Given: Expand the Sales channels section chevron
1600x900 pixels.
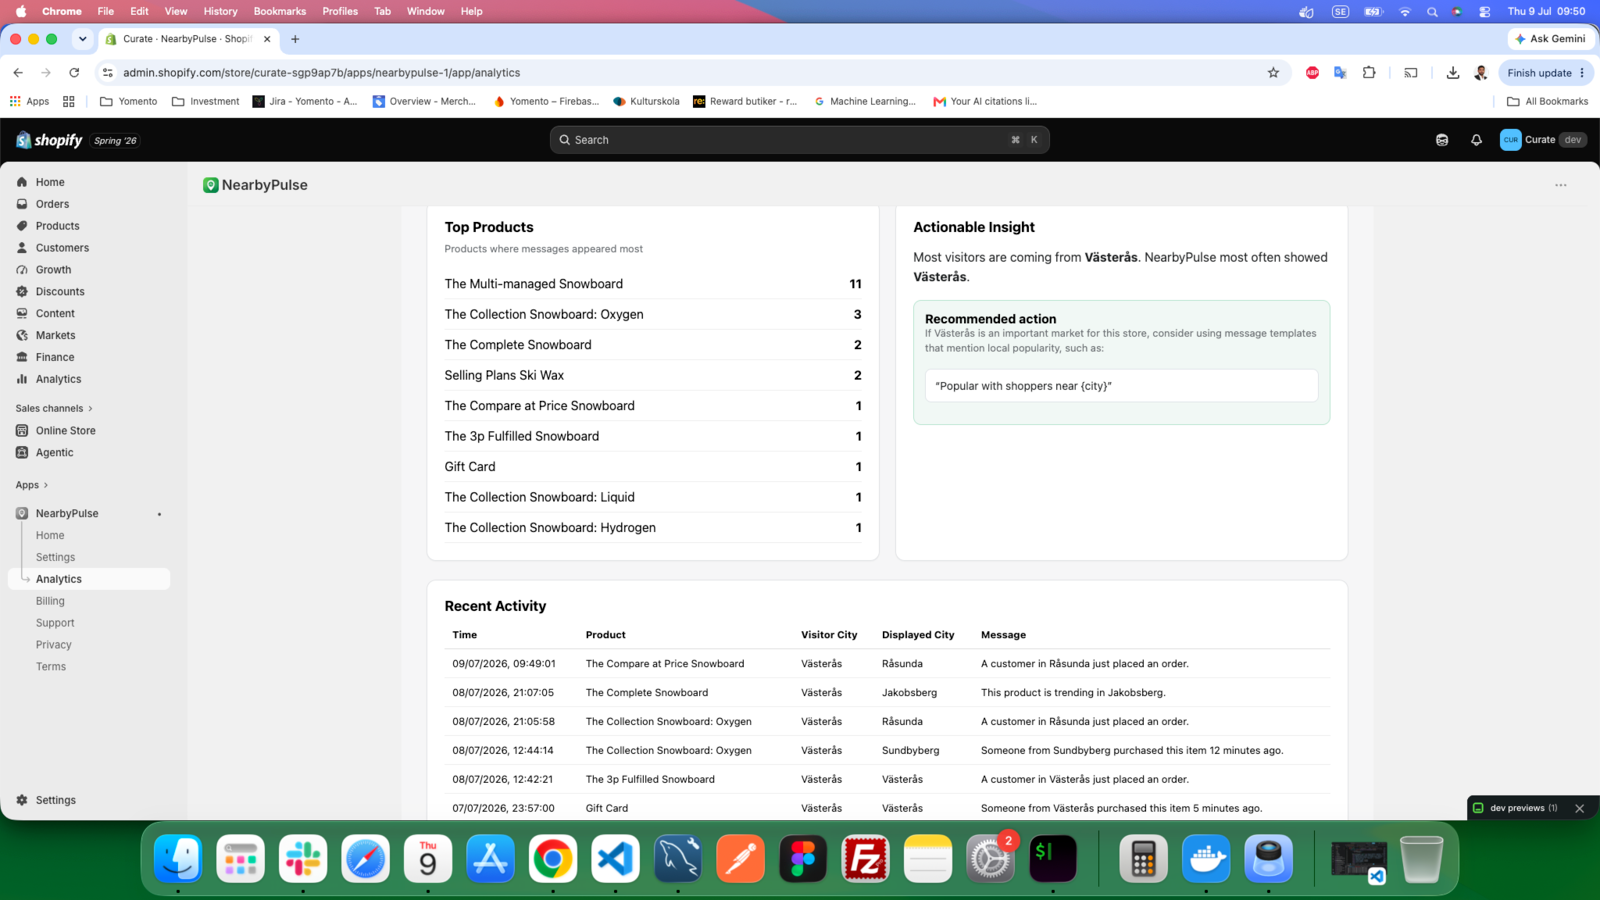Looking at the screenshot, I should click(90, 409).
